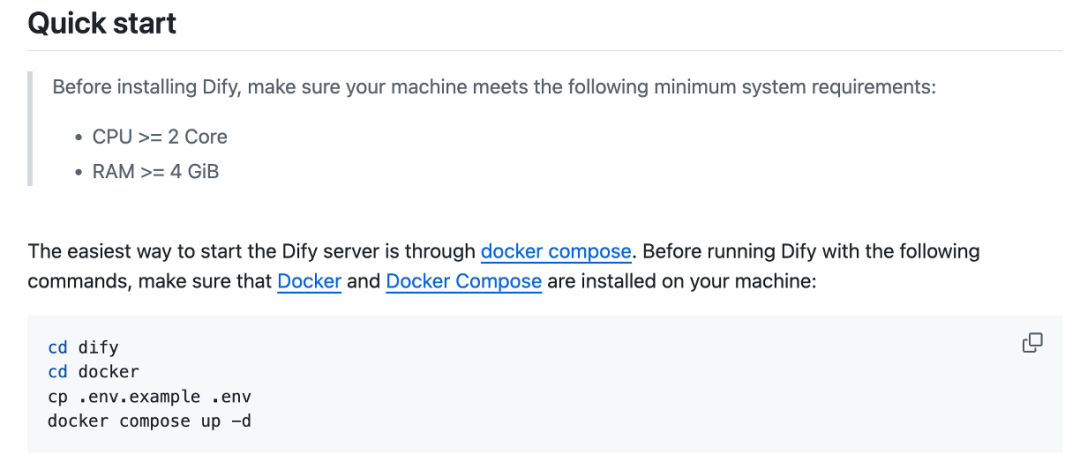This screenshot has width=1080, height=469.
Task: Follow the Docker installation link
Action: point(309,282)
